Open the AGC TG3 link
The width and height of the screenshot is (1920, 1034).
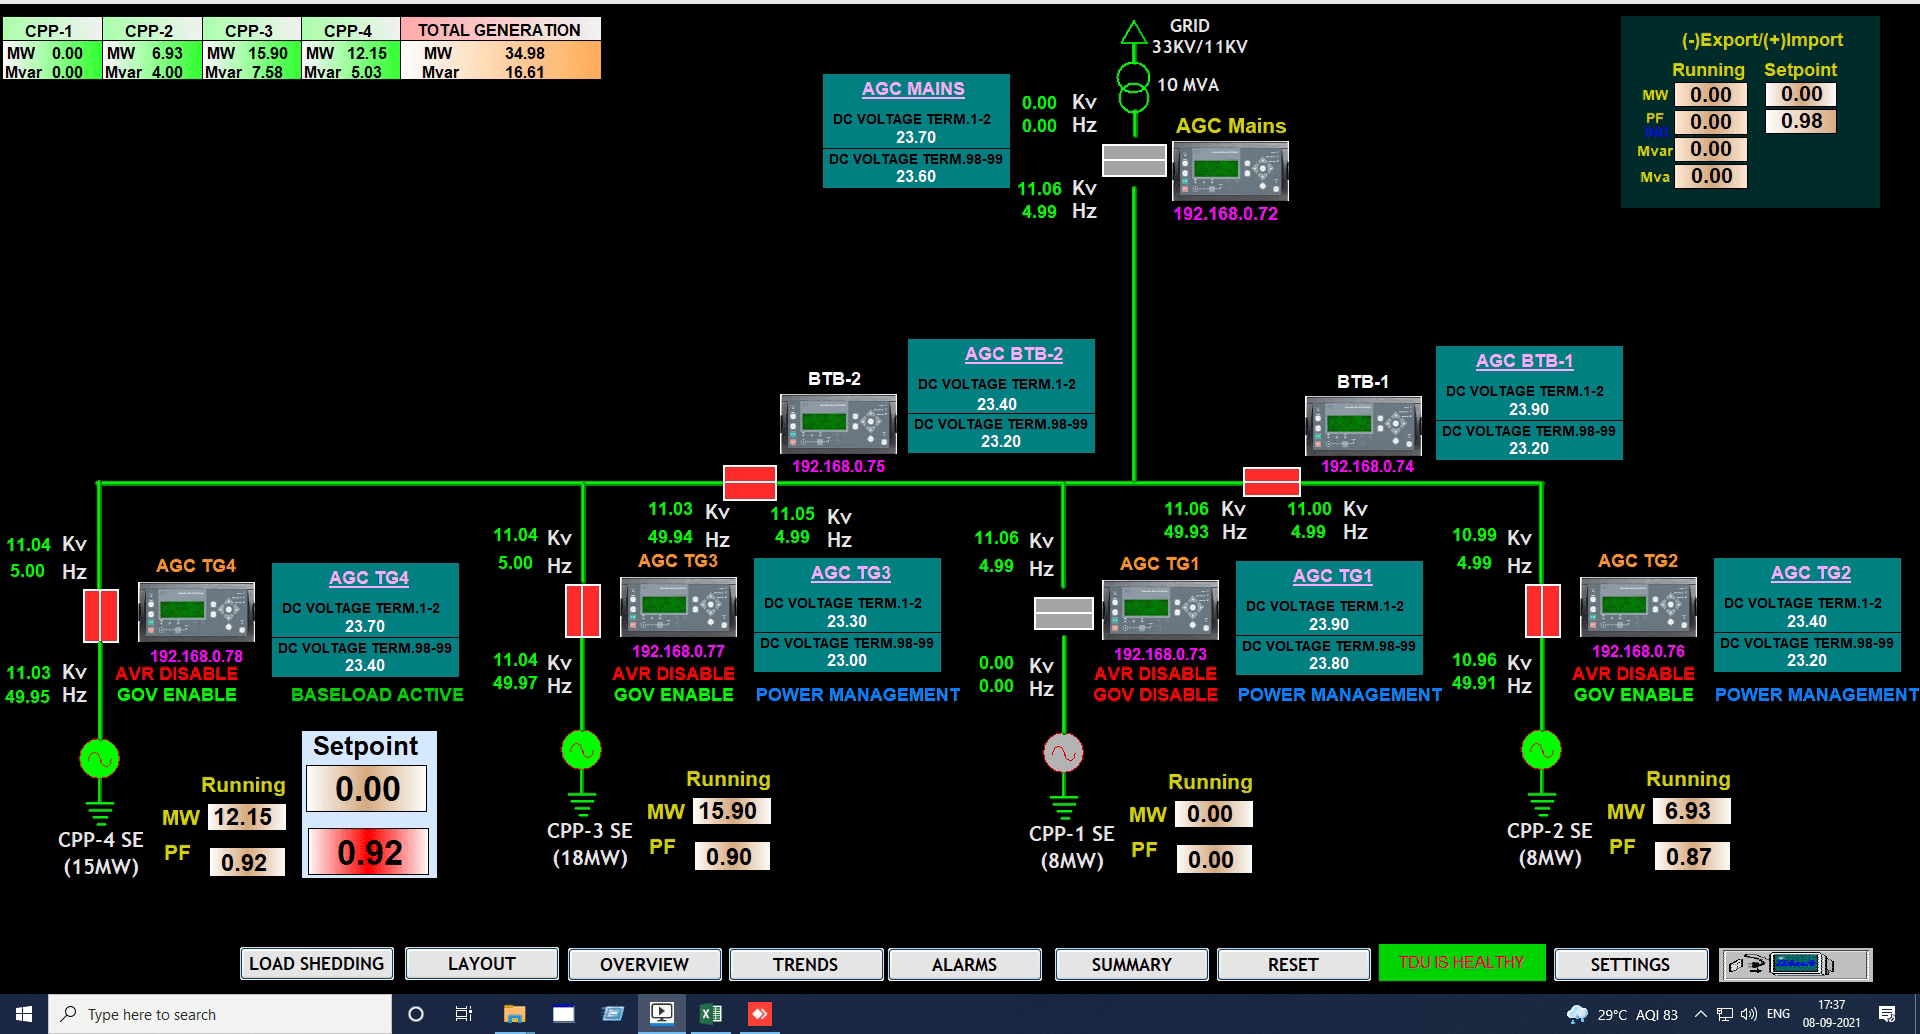pos(850,573)
